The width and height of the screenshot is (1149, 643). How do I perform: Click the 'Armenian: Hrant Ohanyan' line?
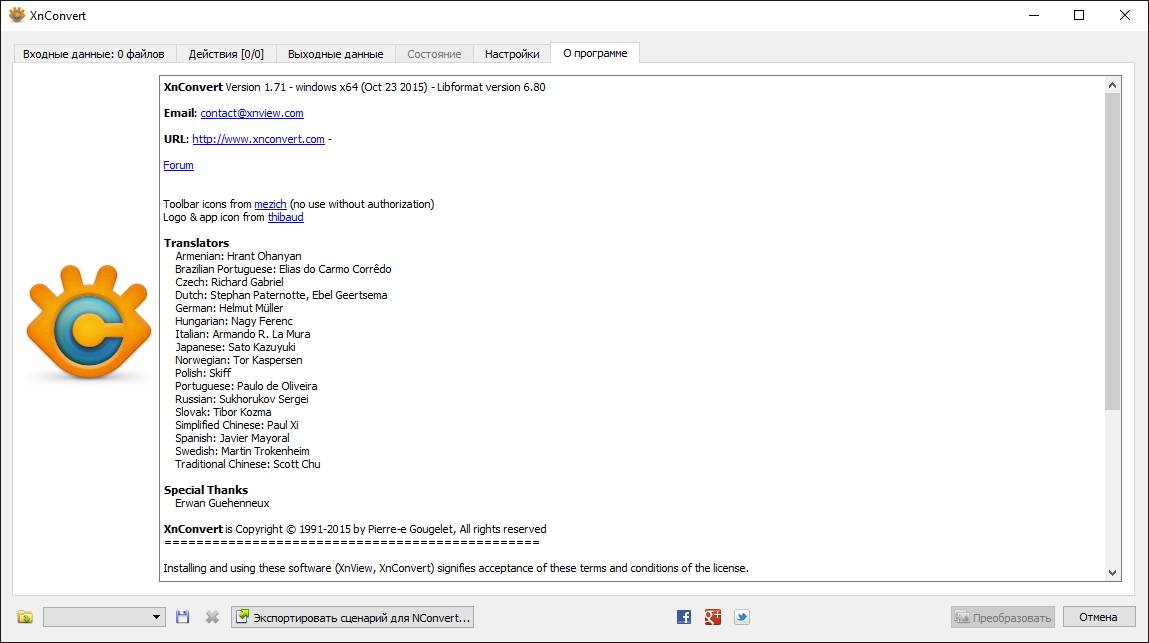[x=238, y=256]
